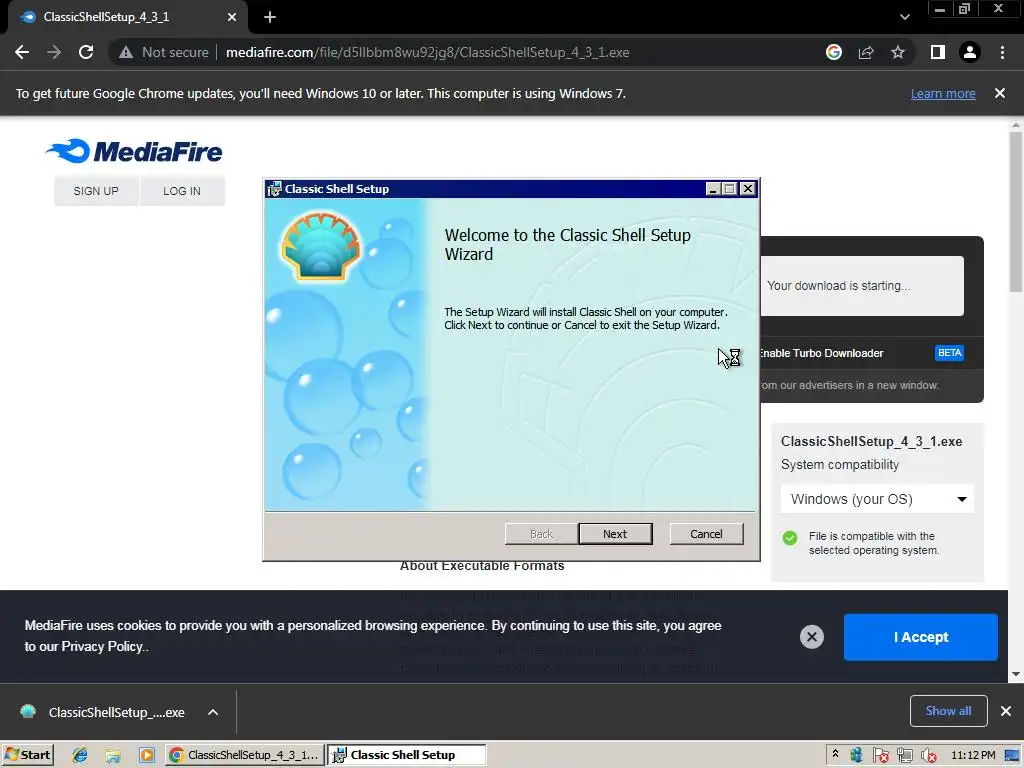1024x768 pixels.
Task: Close the Chrome downloads bar
Action: pos(1006,711)
